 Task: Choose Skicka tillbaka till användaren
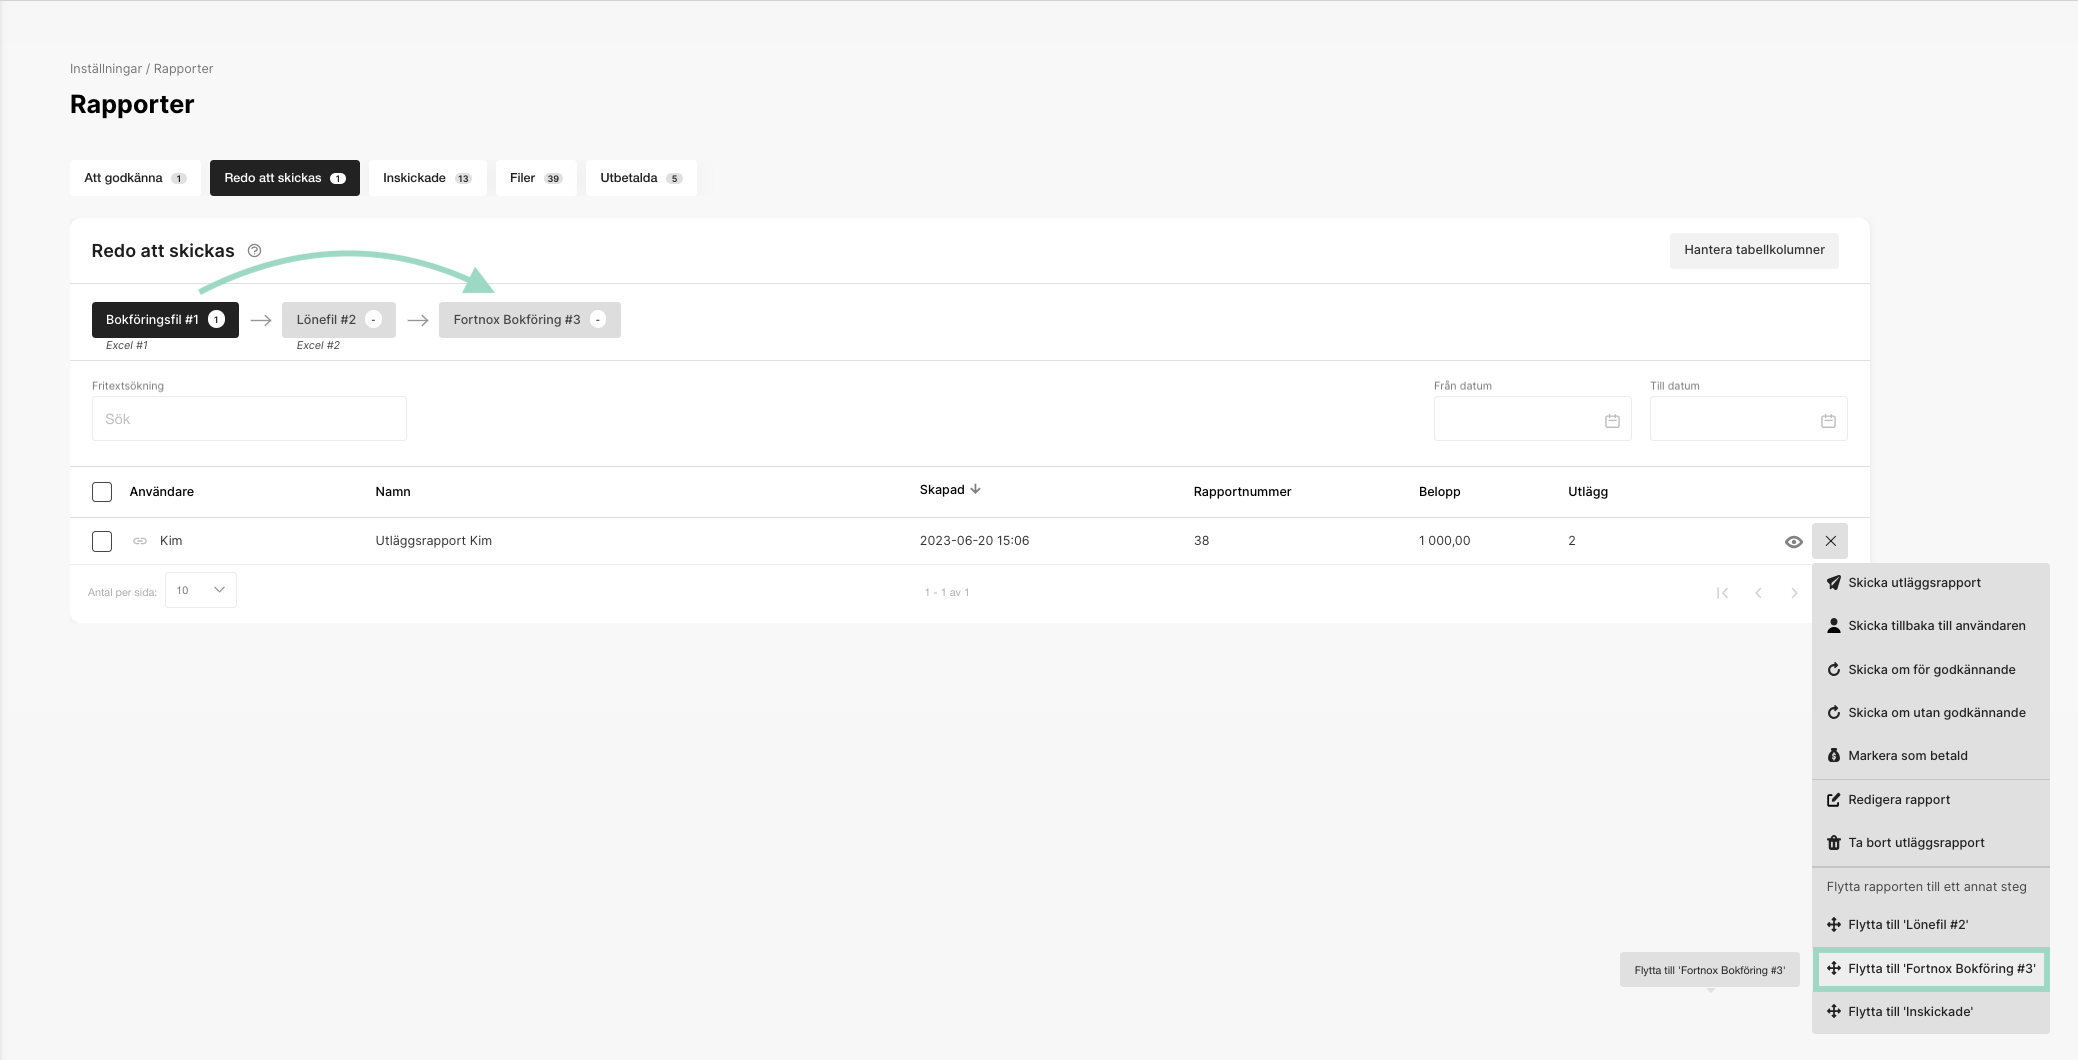[x=1930, y=626]
